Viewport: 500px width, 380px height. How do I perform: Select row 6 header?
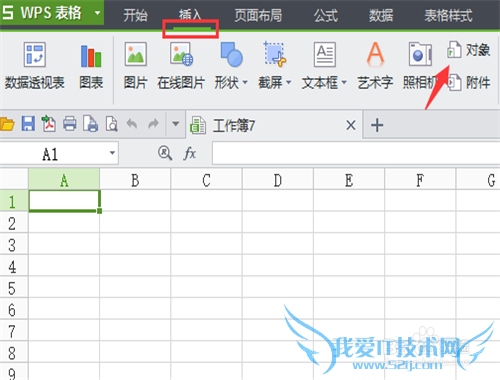pyautogui.click(x=14, y=309)
